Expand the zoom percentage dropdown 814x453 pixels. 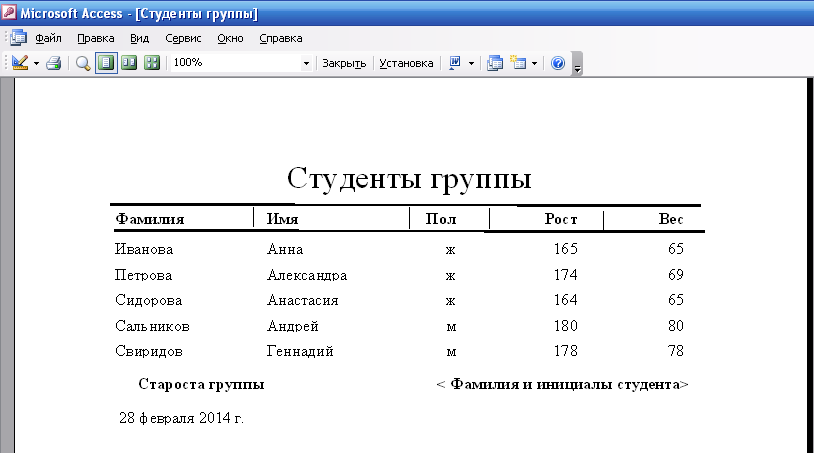(306, 63)
